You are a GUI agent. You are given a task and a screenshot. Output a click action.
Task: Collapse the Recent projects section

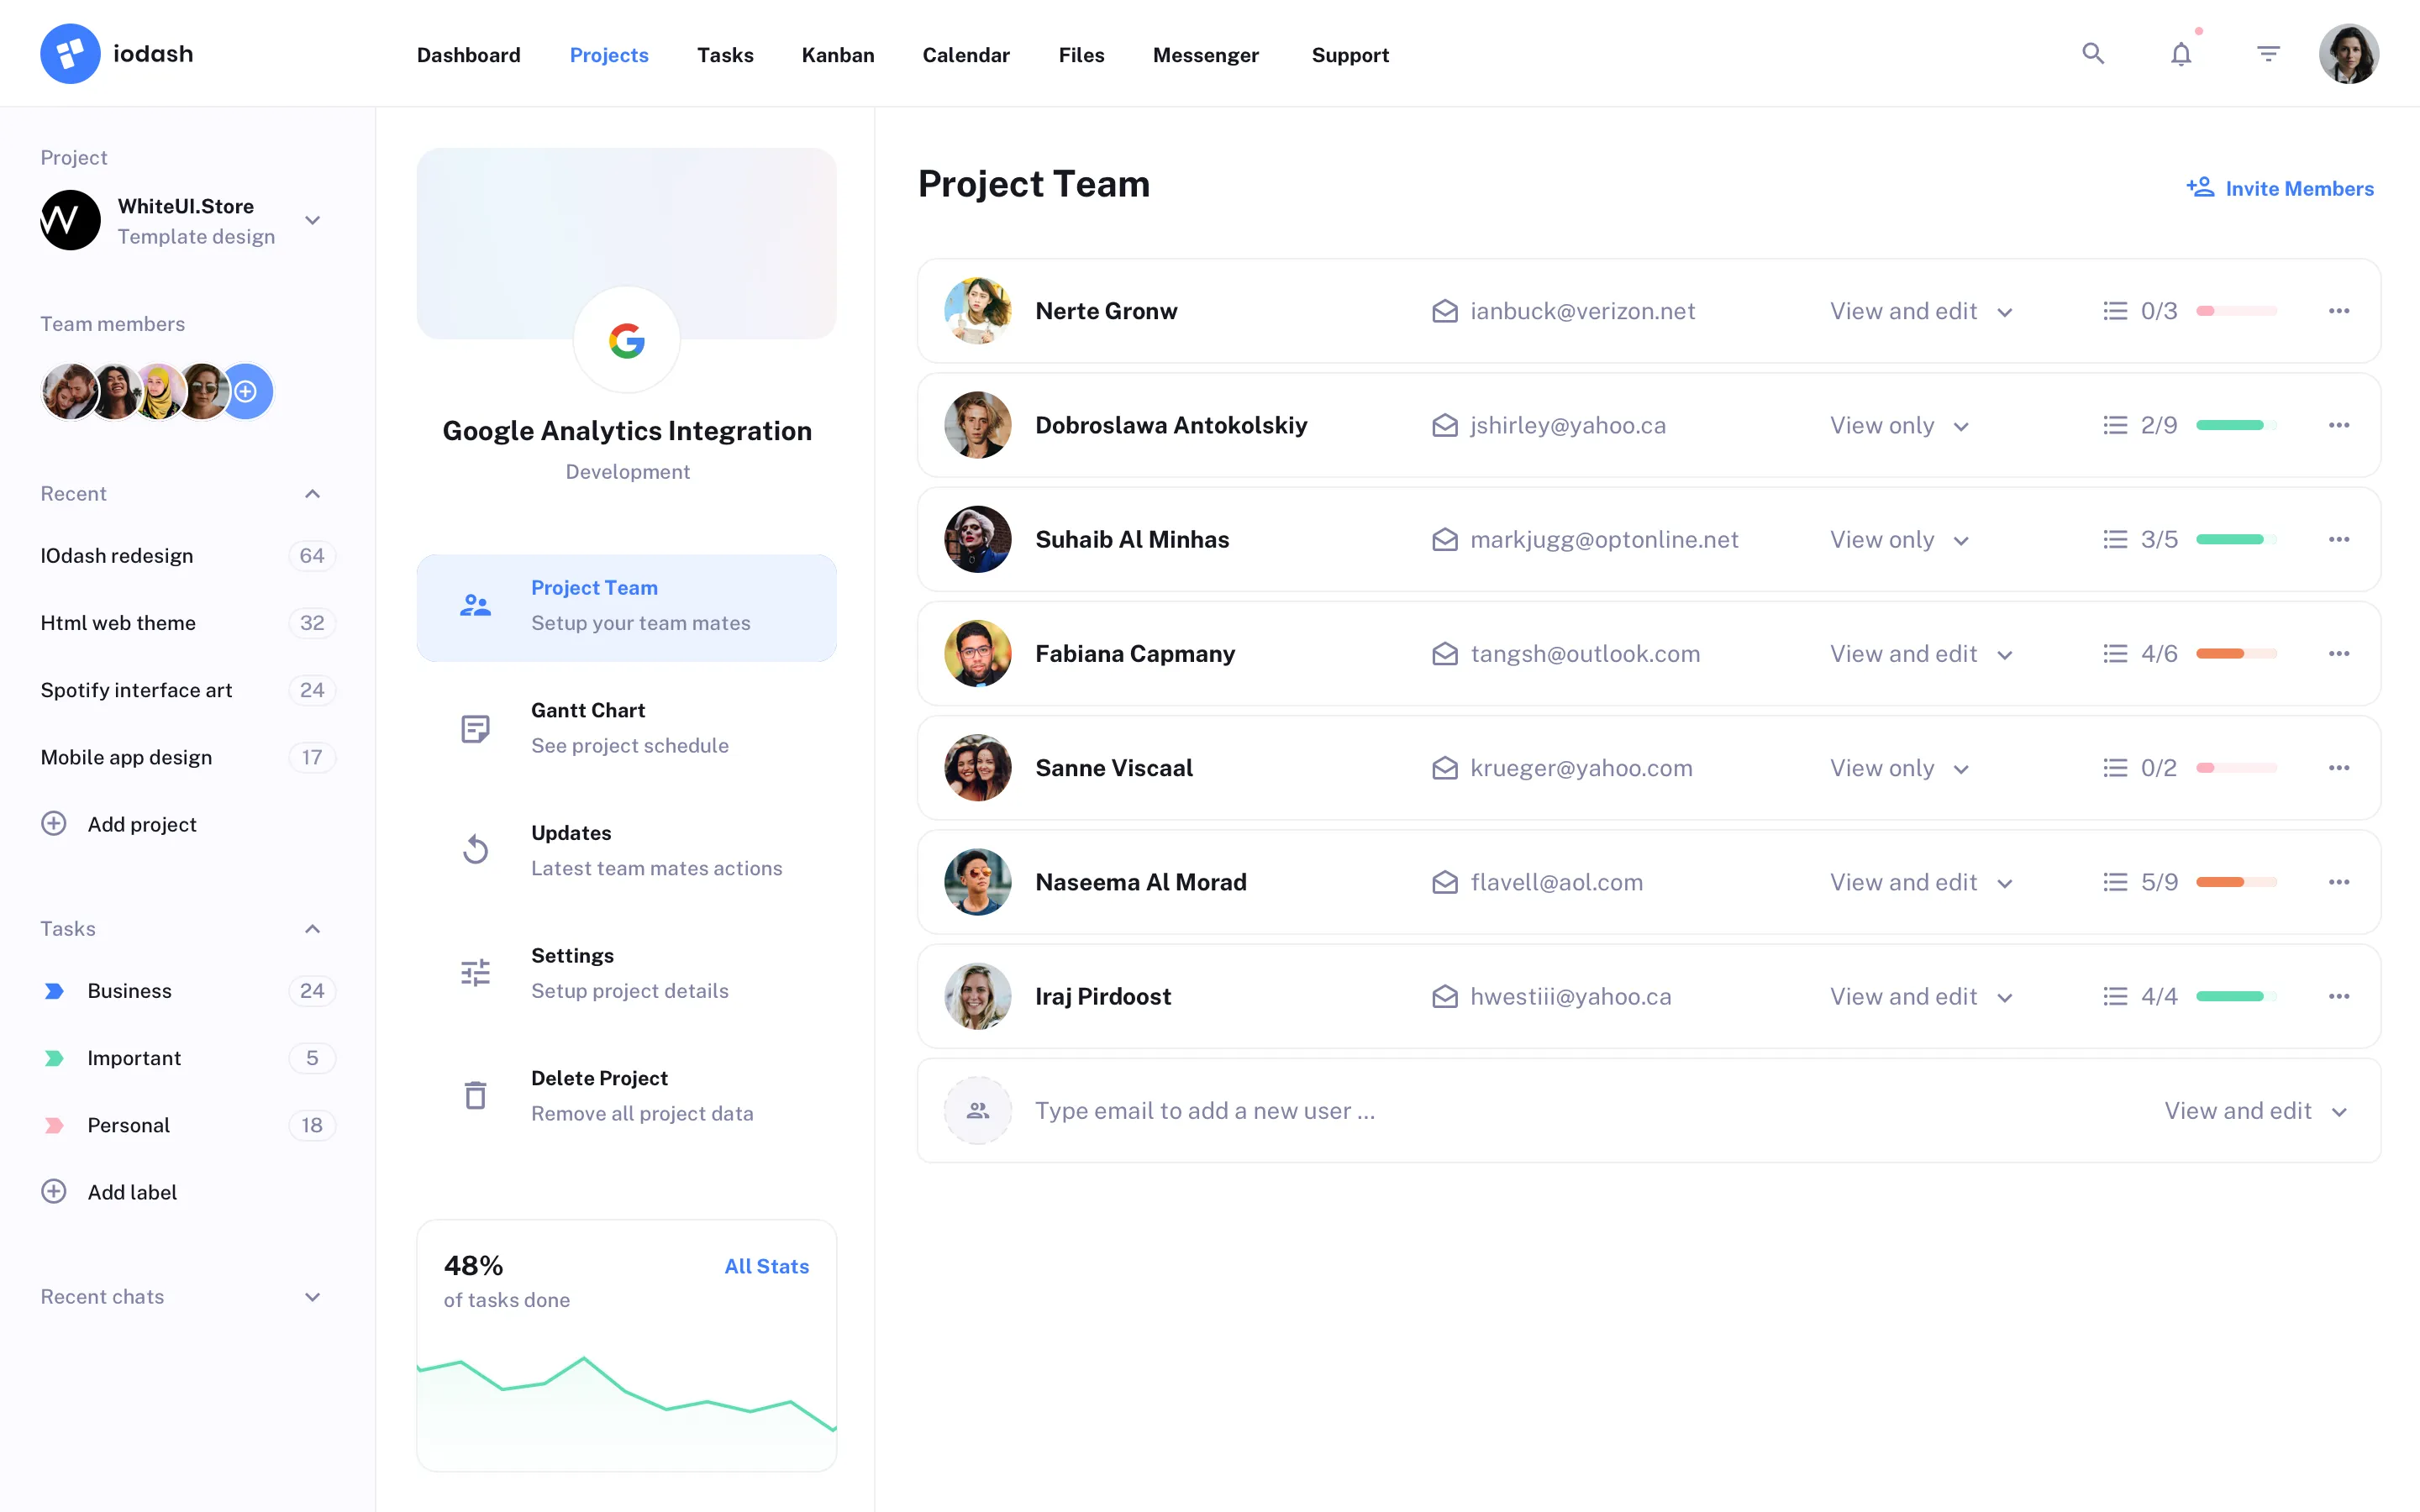pyautogui.click(x=312, y=493)
